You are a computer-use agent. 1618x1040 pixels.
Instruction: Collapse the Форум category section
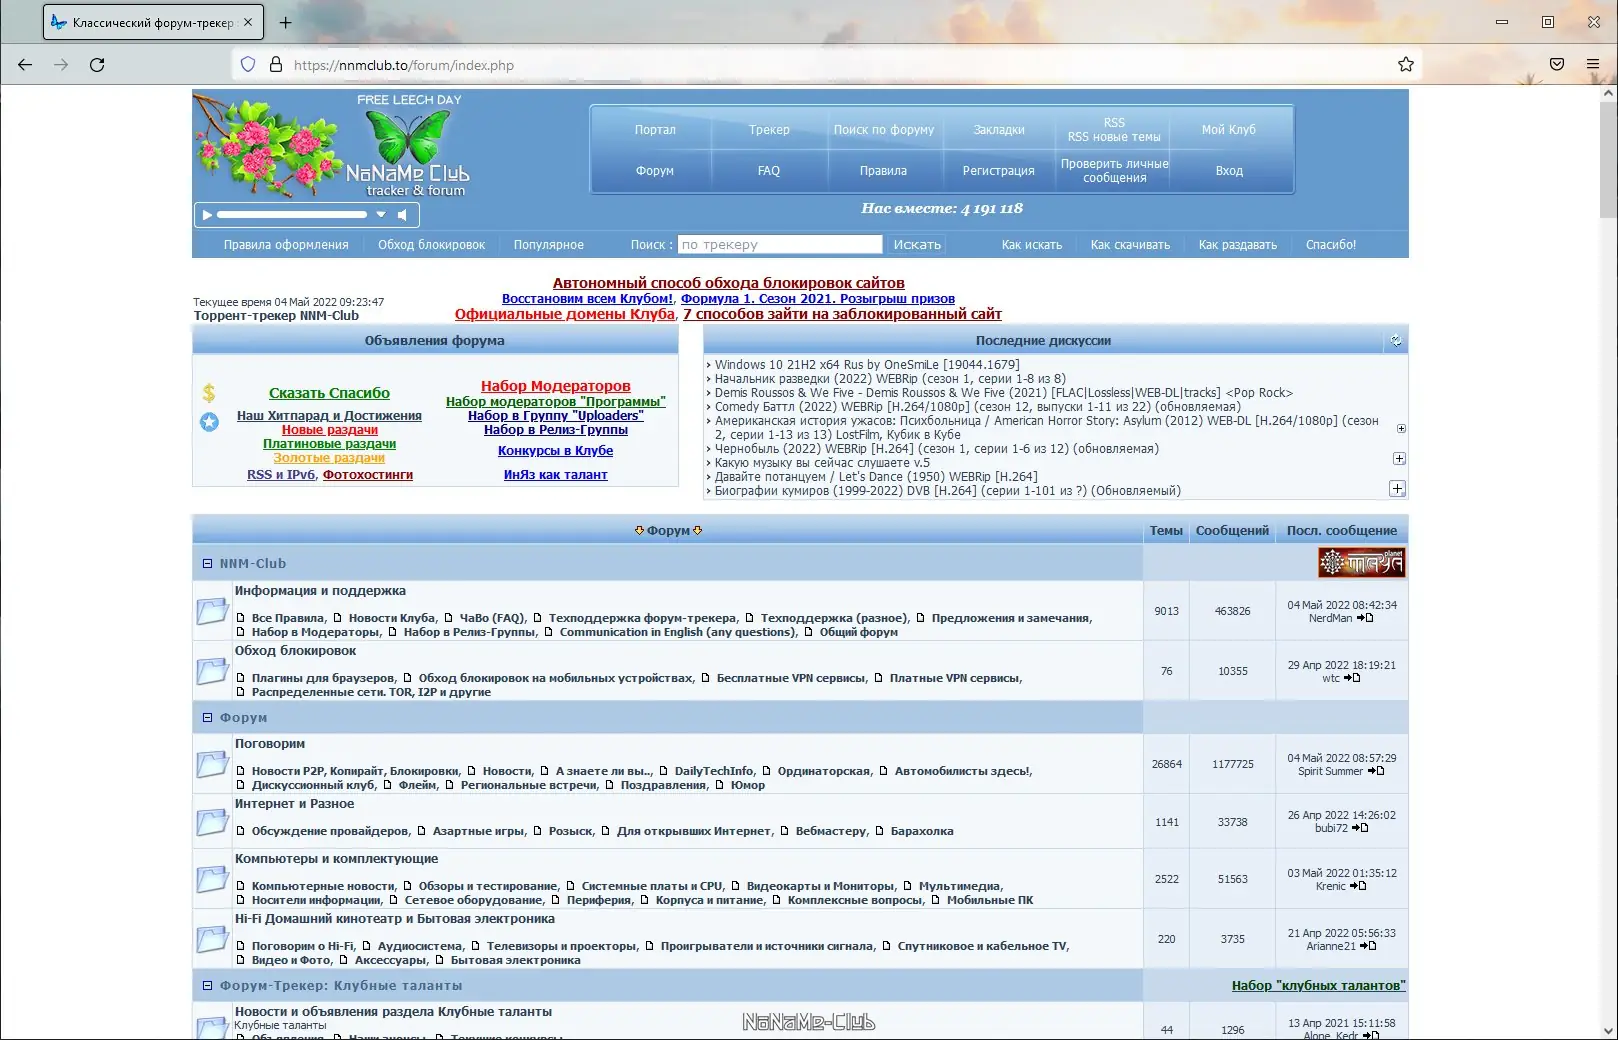coord(208,718)
